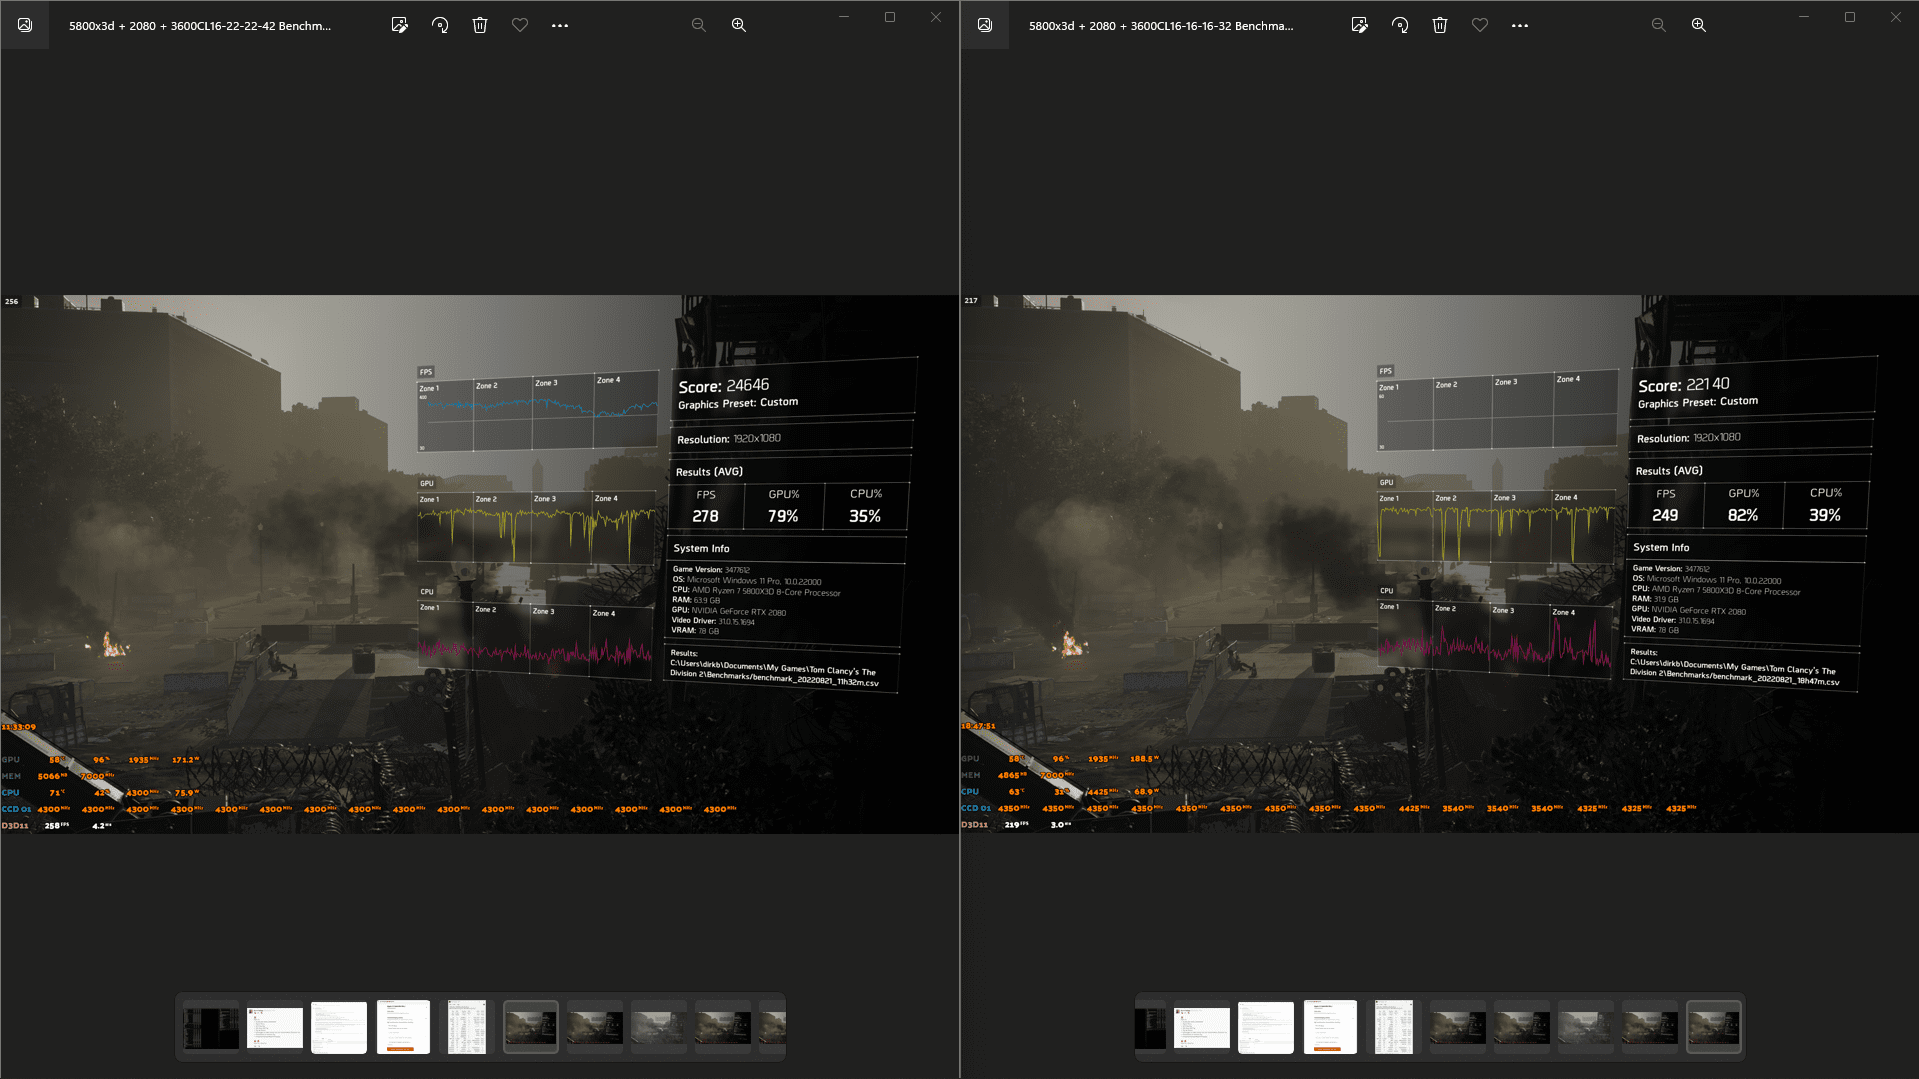Open the spreadsheet table thumbnail in right filmstrip

tap(1394, 1027)
